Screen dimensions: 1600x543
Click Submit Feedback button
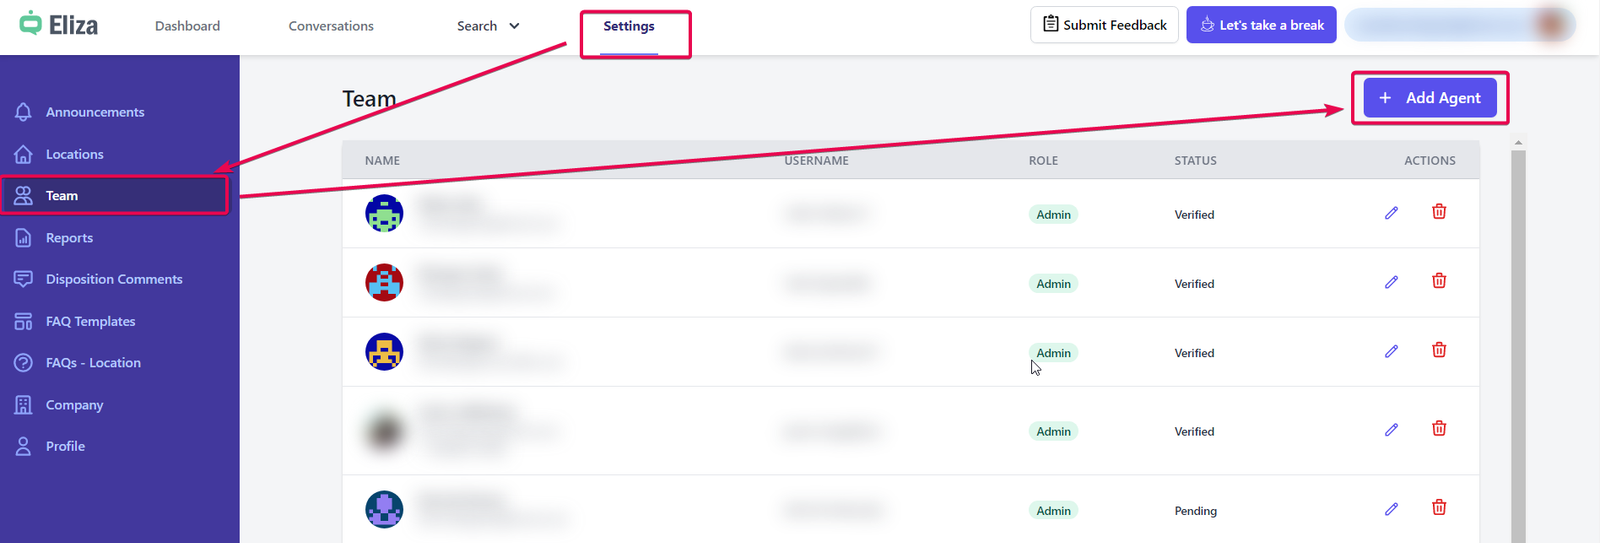click(x=1104, y=25)
